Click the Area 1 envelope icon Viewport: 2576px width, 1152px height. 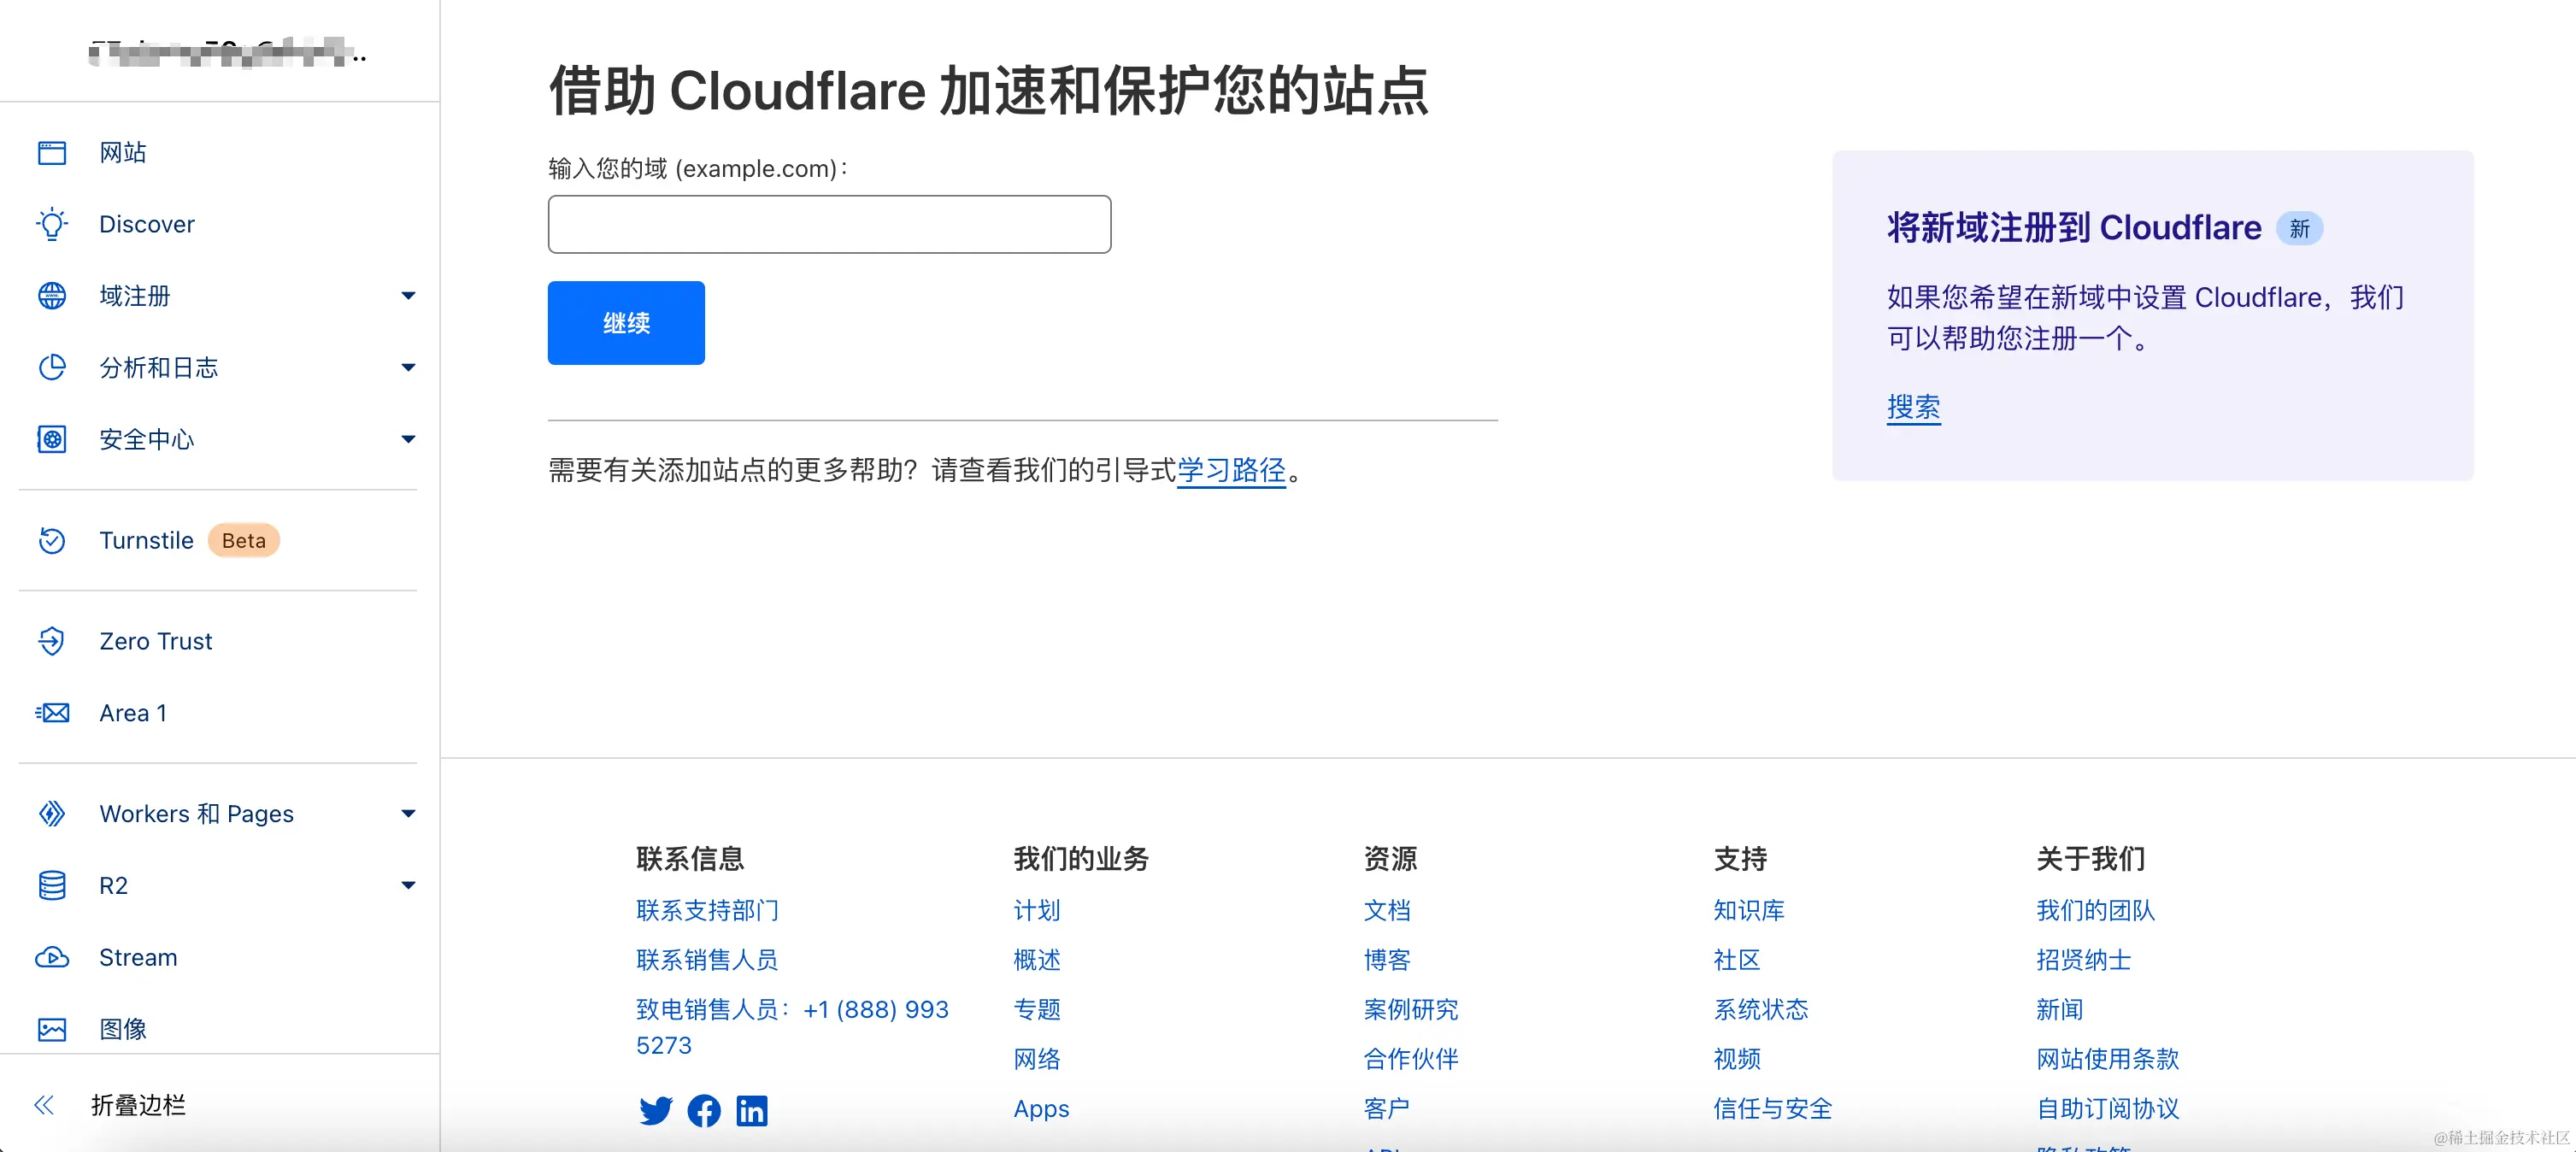pyautogui.click(x=52, y=713)
